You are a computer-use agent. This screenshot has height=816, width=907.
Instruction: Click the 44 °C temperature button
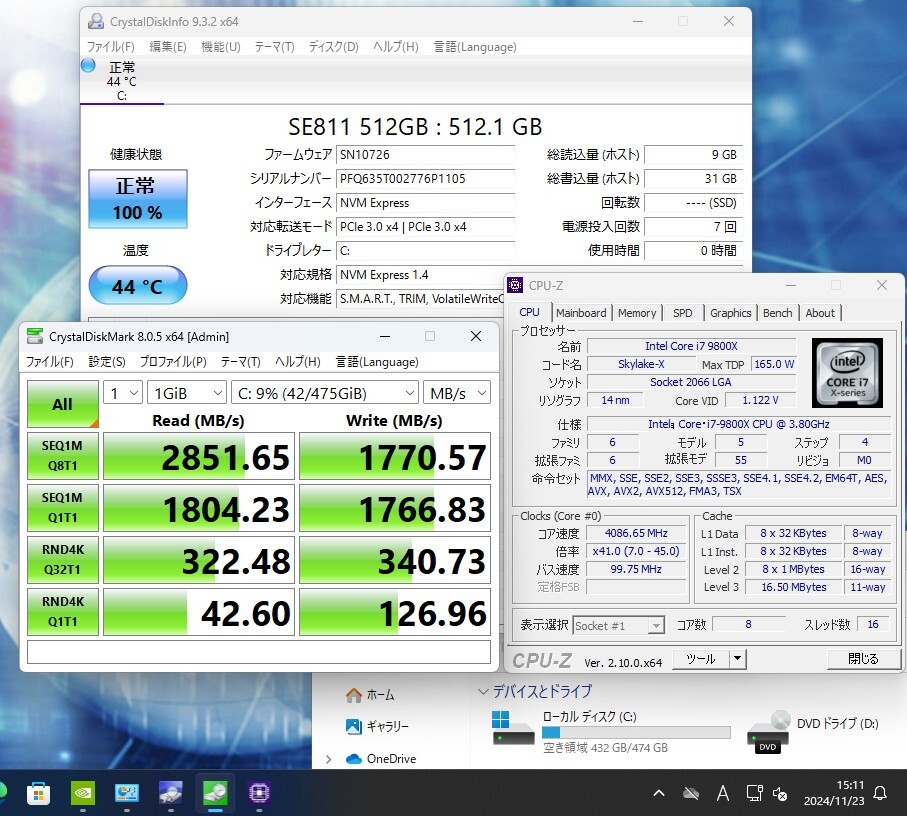pos(138,285)
